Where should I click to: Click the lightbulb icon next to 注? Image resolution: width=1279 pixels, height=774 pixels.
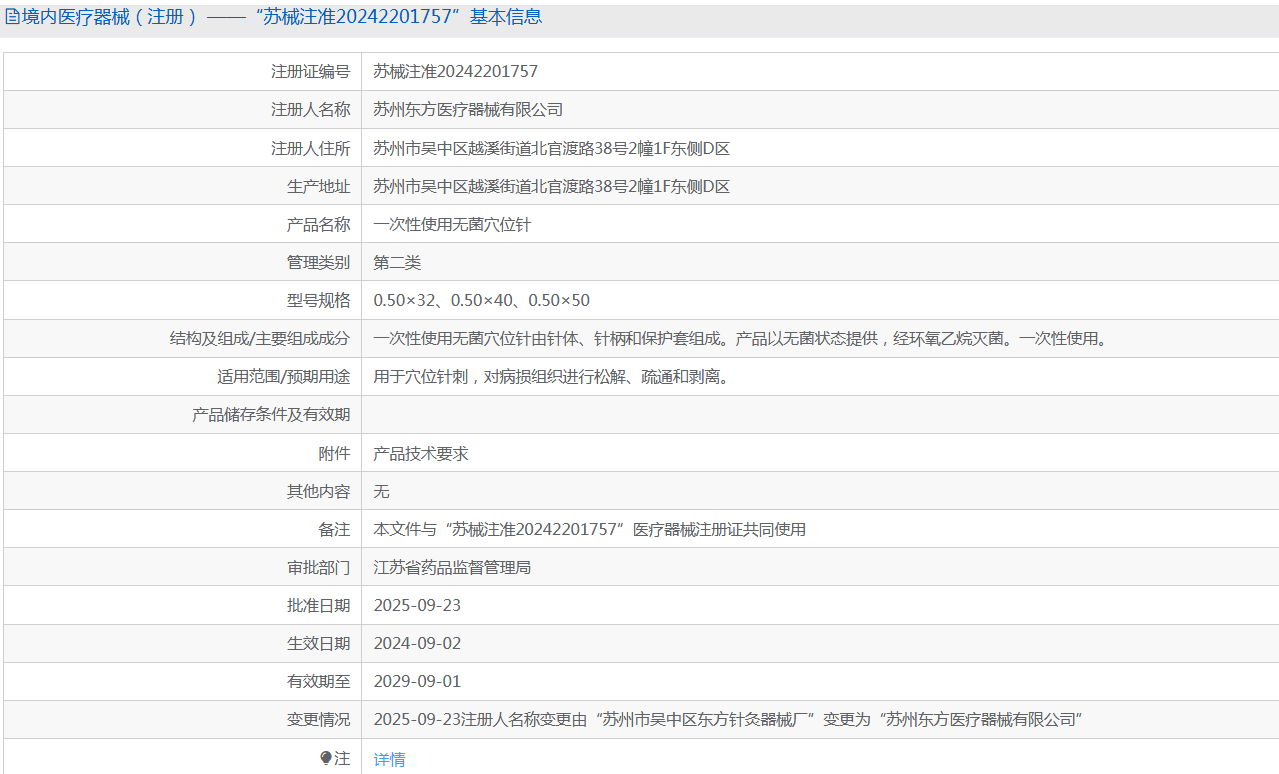(326, 759)
